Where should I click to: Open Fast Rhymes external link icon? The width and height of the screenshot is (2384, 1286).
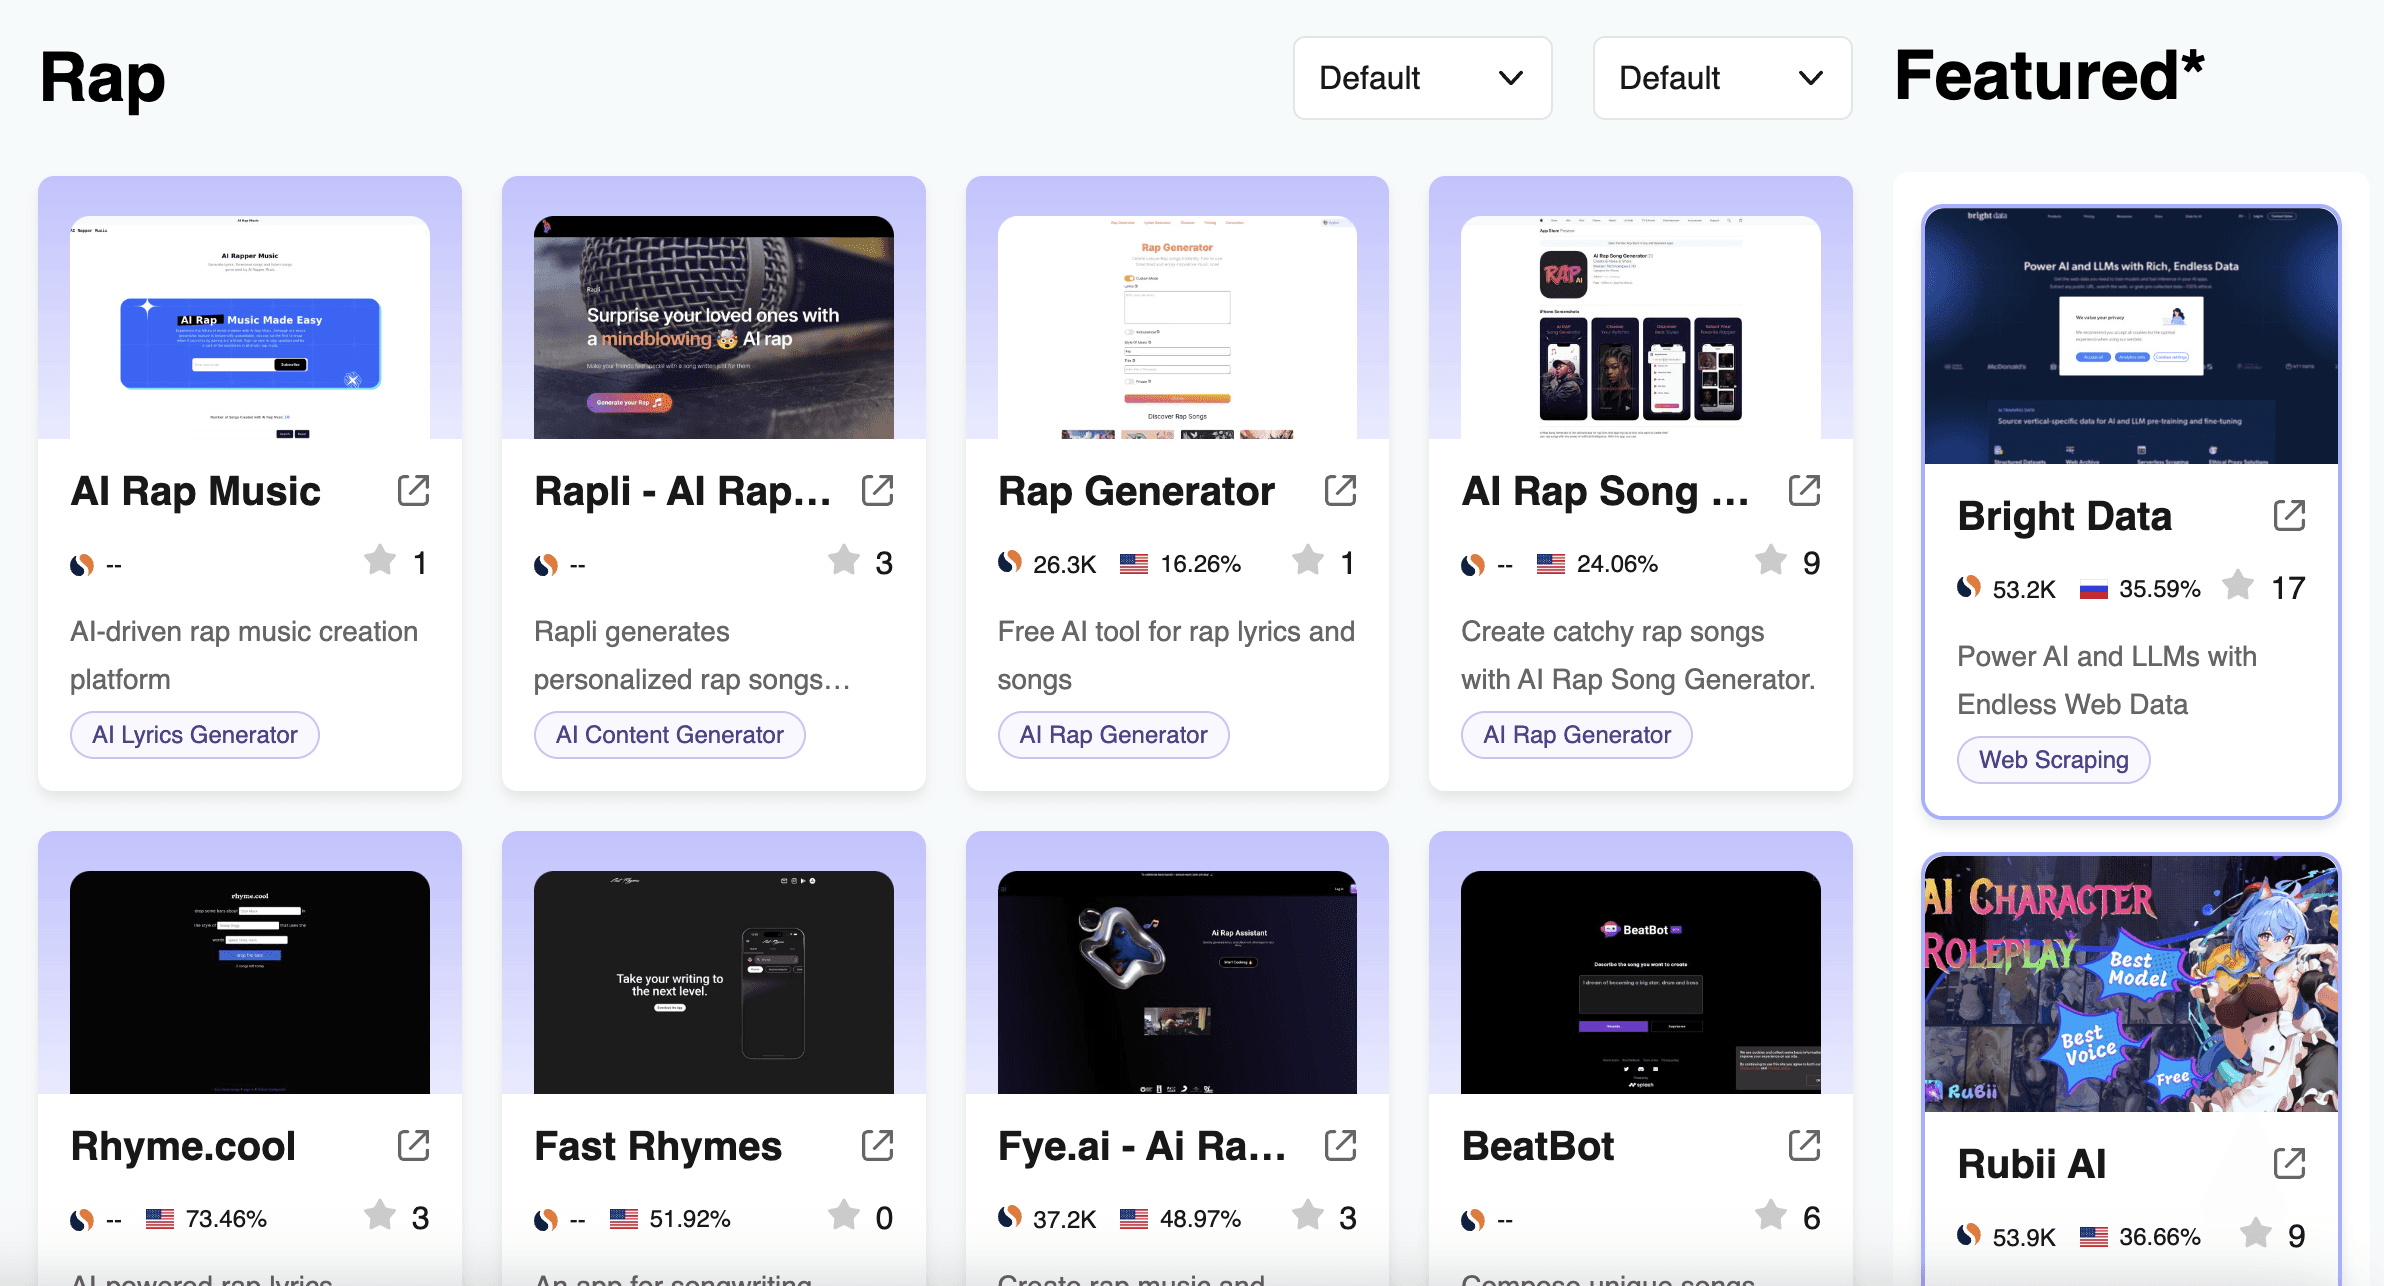click(x=877, y=1146)
